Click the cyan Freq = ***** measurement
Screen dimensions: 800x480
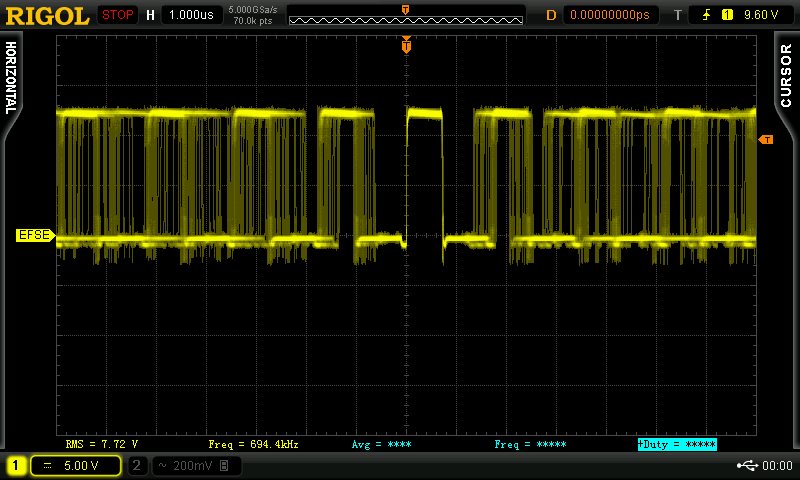point(531,444)
